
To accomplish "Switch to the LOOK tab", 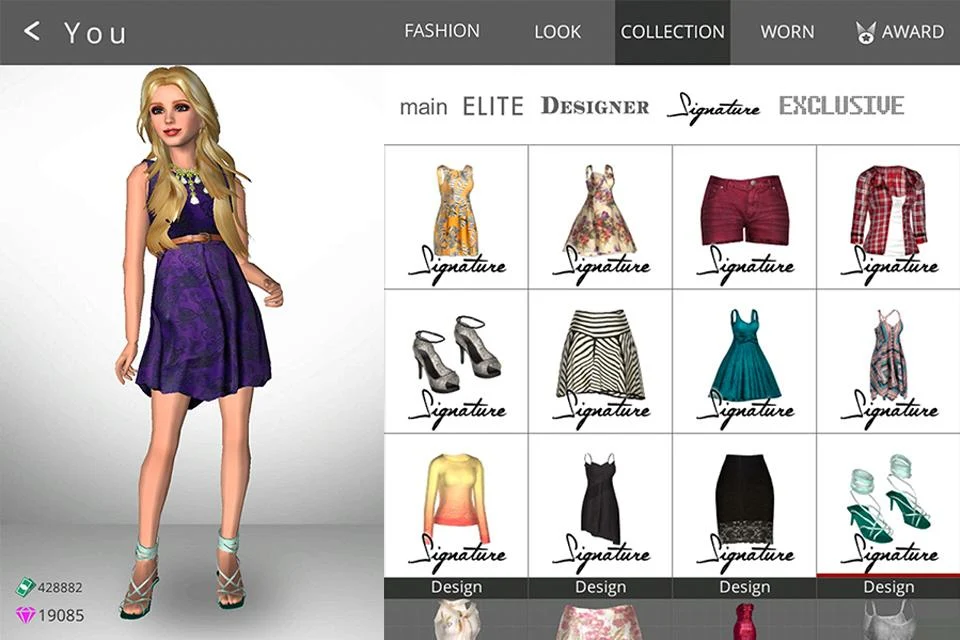I will pos(557,32).
